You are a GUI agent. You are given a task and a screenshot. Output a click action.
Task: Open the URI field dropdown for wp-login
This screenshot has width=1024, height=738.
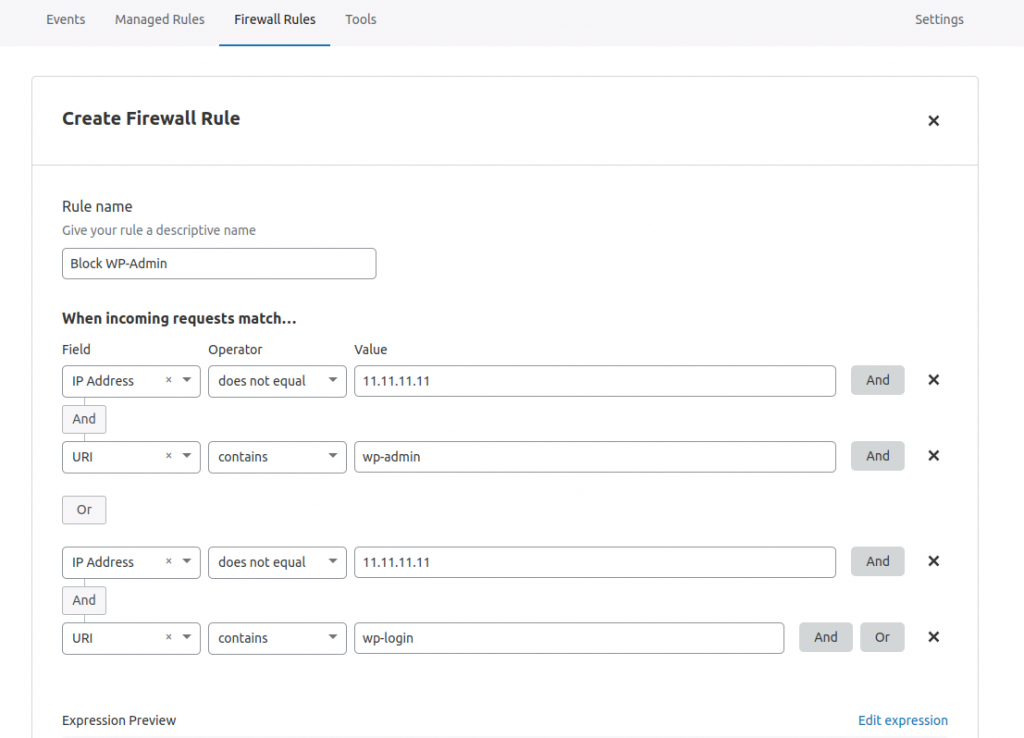pos(187,637)
